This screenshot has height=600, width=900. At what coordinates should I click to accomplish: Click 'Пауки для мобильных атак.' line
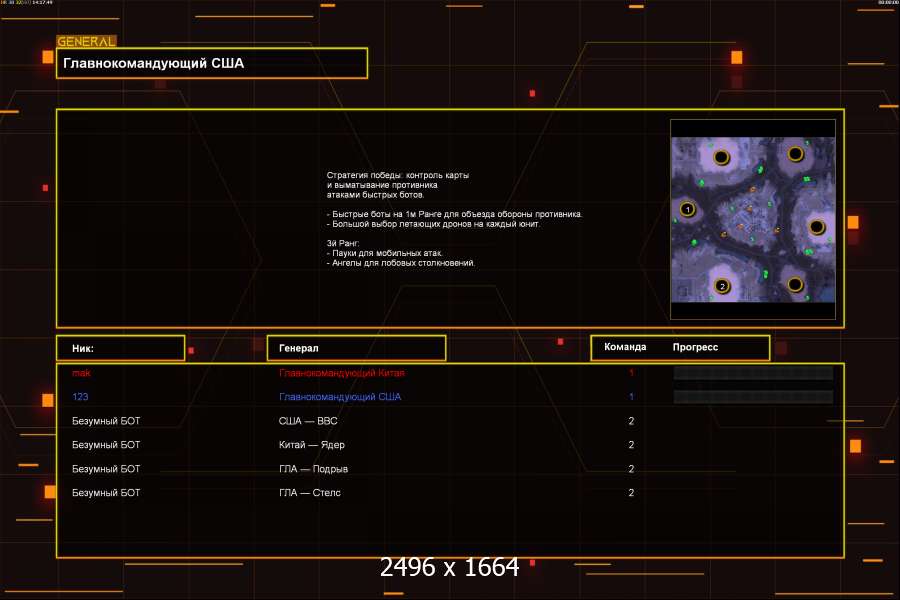pos(385,253)
